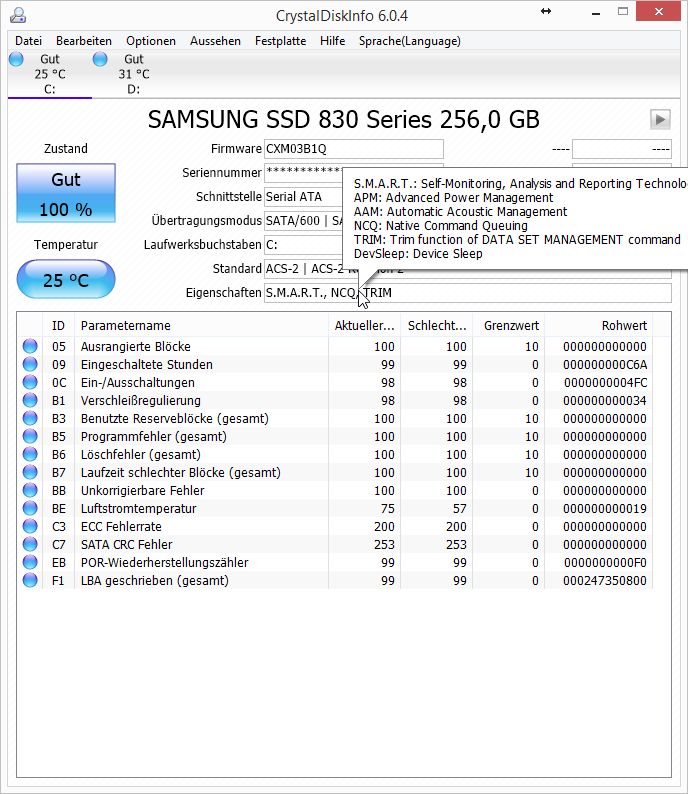
Task: Click the 25 °C temperature button
Action: pos(66,280)
